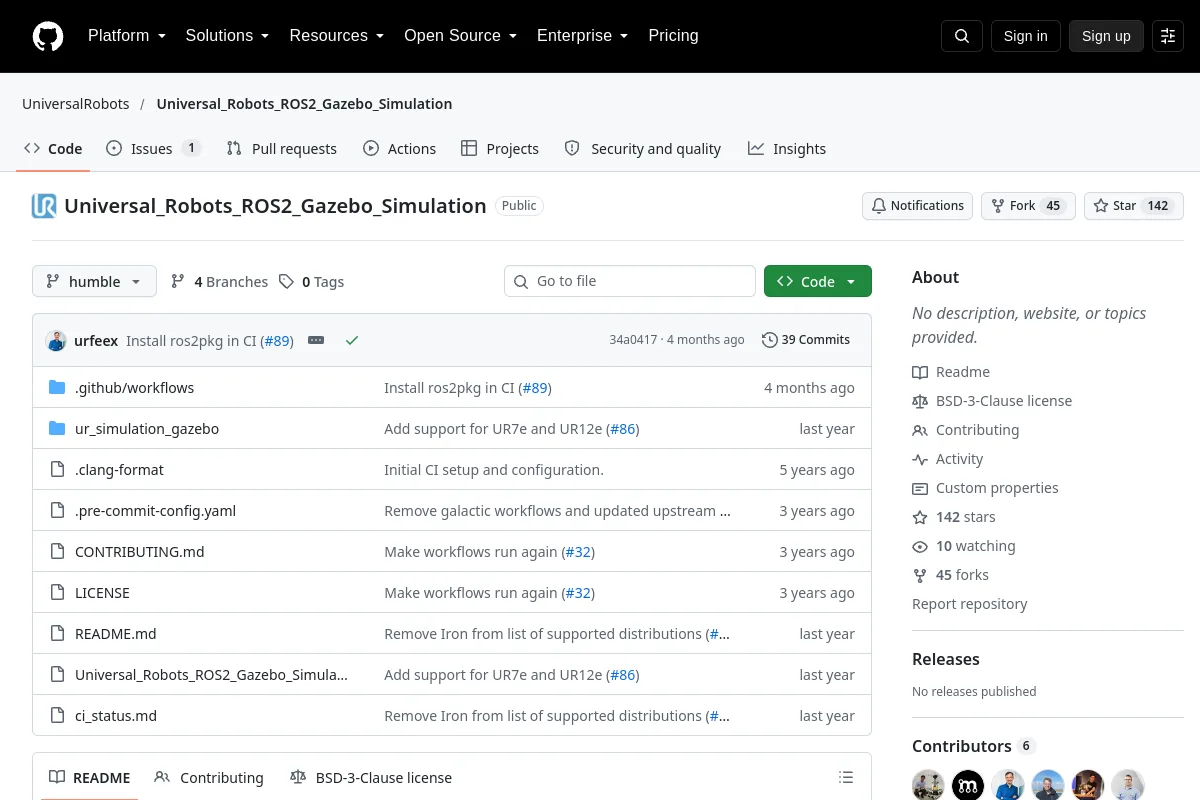Screen dimensions: 1200x800
Task: Open the UniversalRobots owner breadcrumb
Action: (x=76, y=104)
